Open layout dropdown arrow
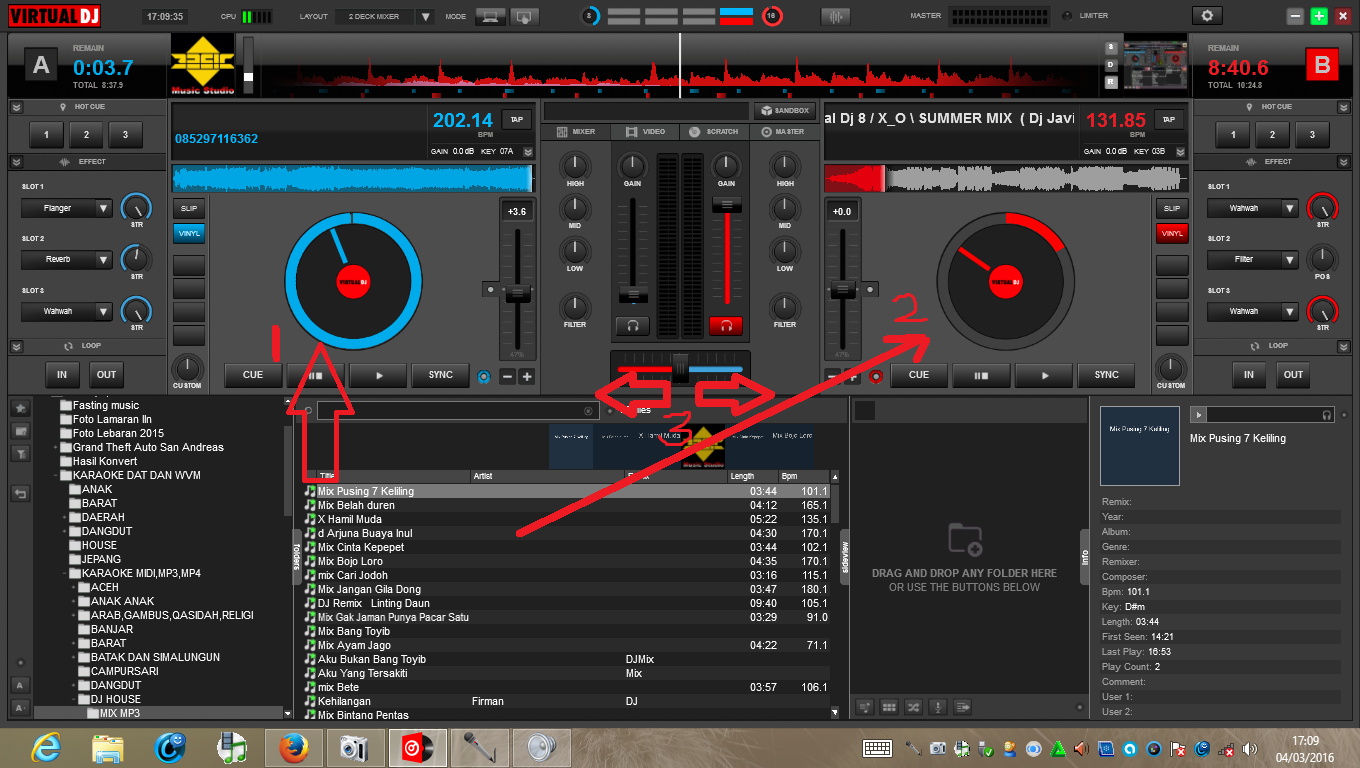Screen dimensions: 1360x768 coord(426,17)
